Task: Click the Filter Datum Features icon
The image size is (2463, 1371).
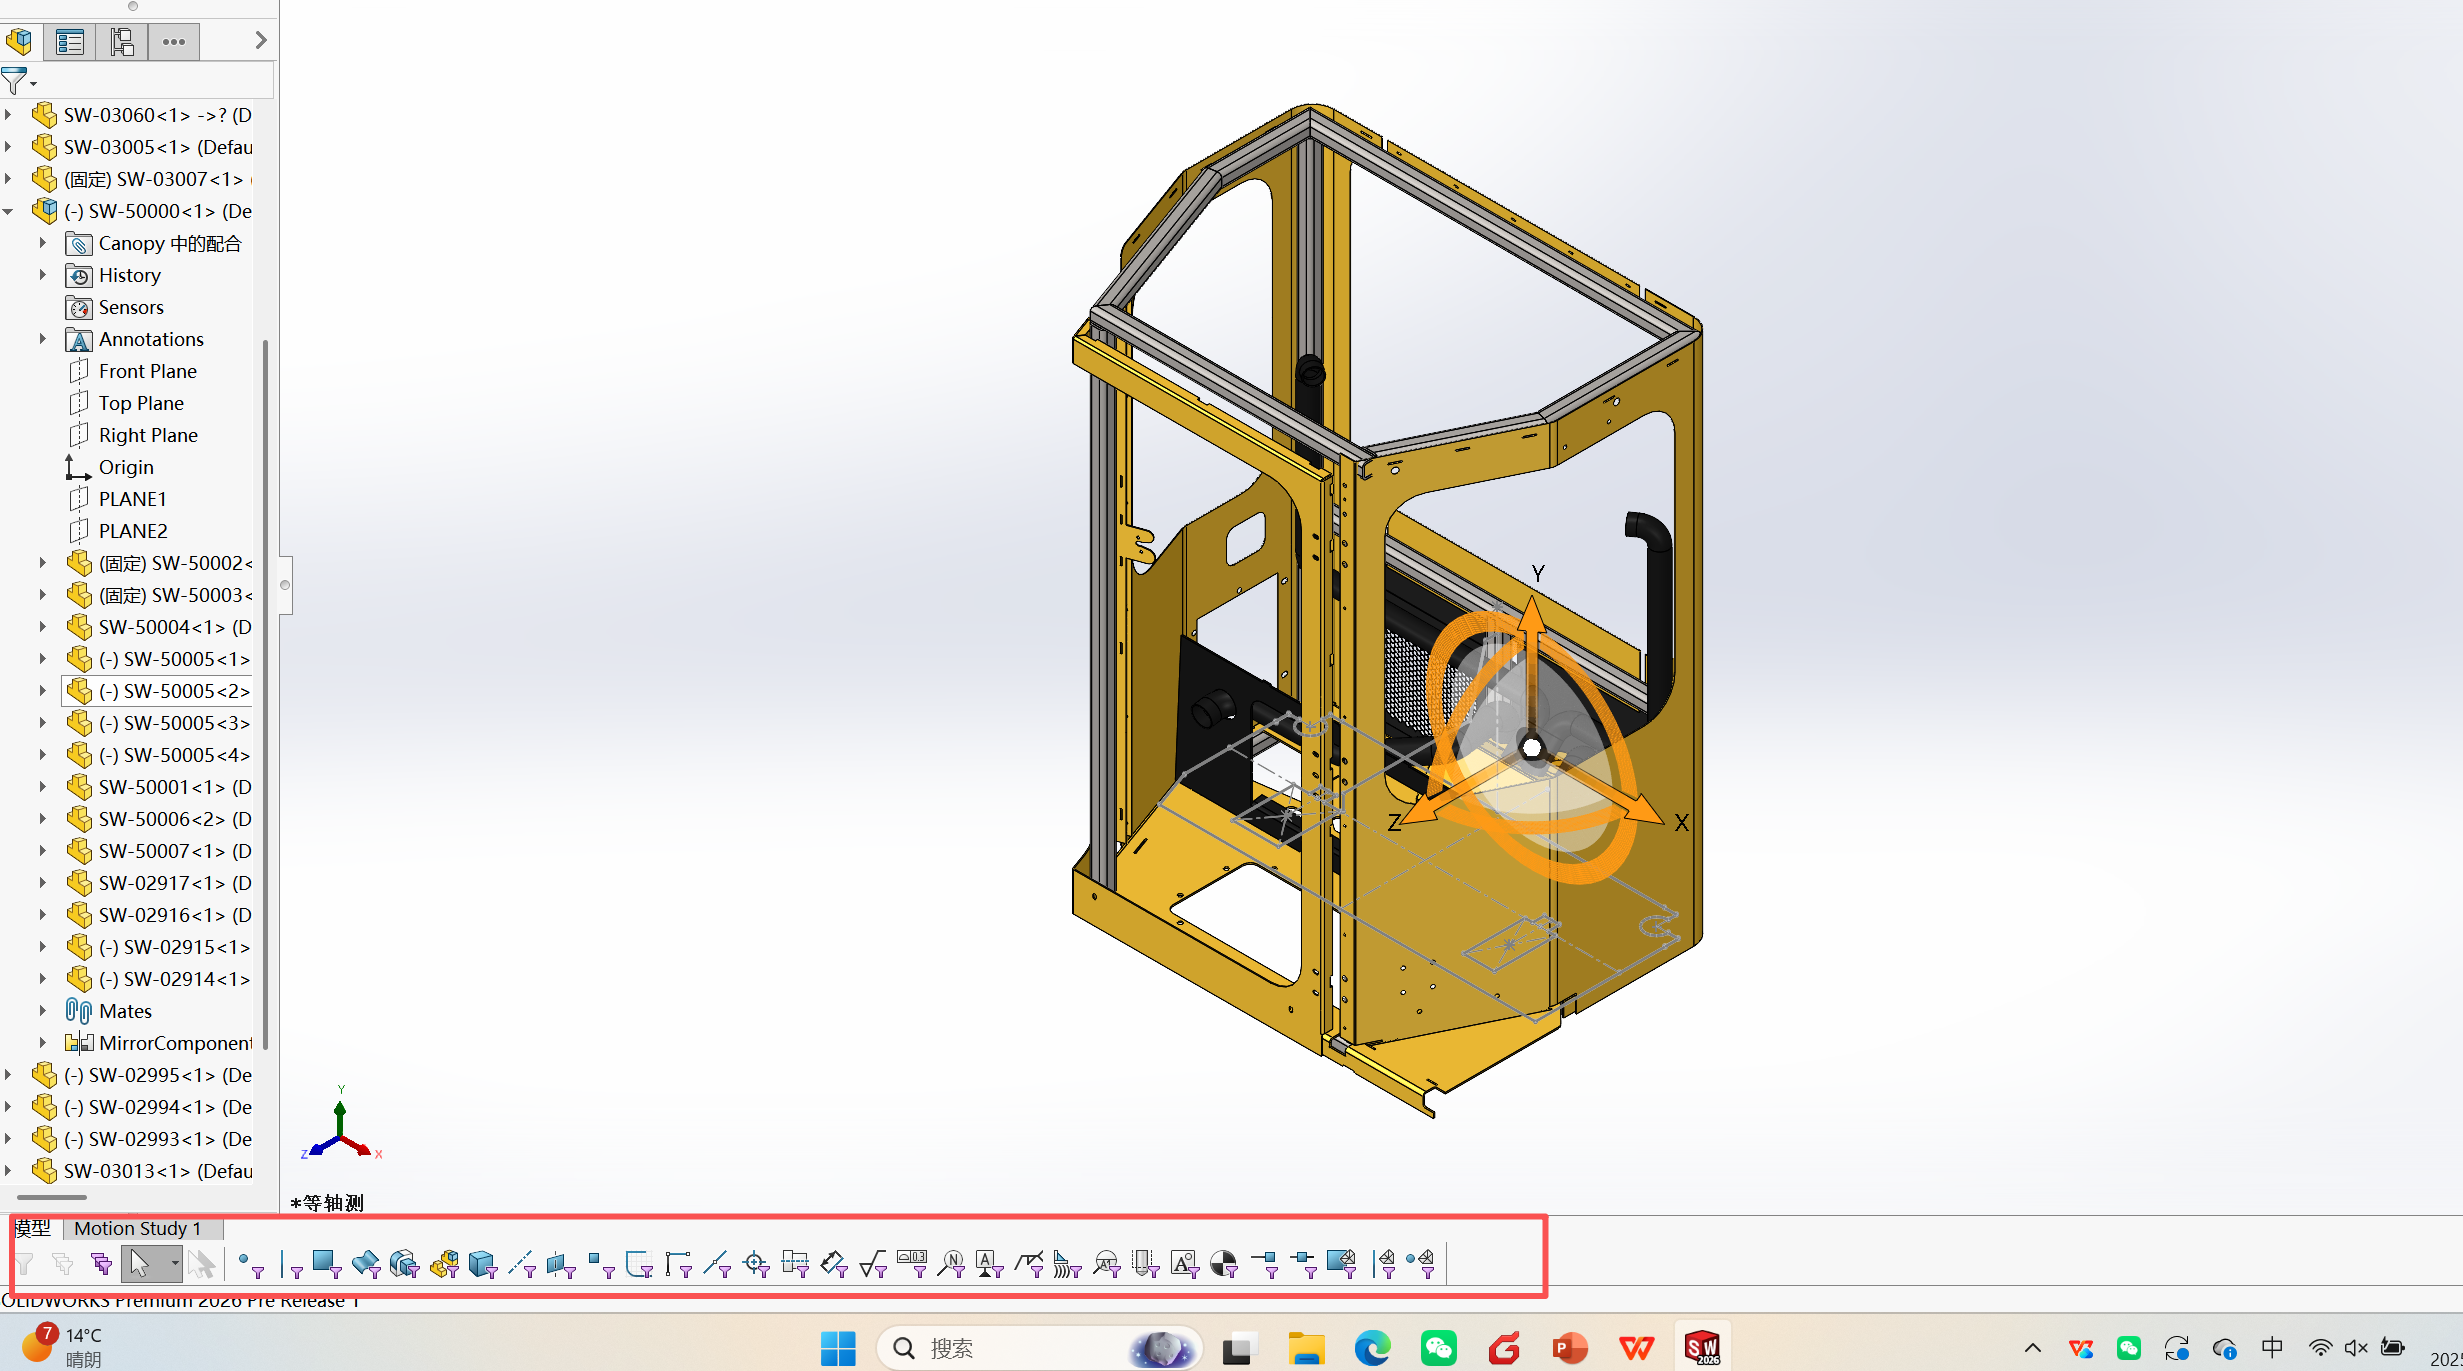Action: click(x=989, y=1264)
